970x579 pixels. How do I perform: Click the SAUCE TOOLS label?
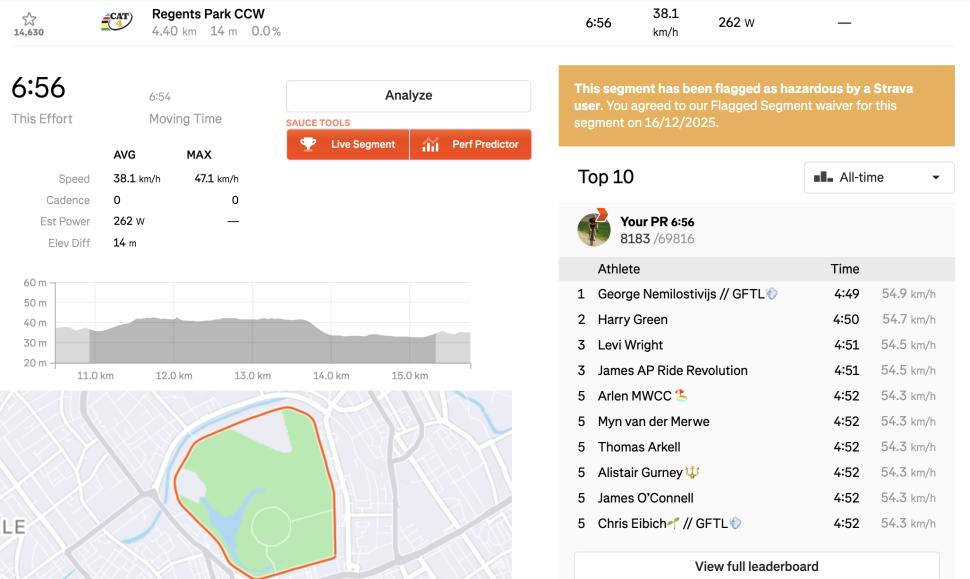pos(318,122)
